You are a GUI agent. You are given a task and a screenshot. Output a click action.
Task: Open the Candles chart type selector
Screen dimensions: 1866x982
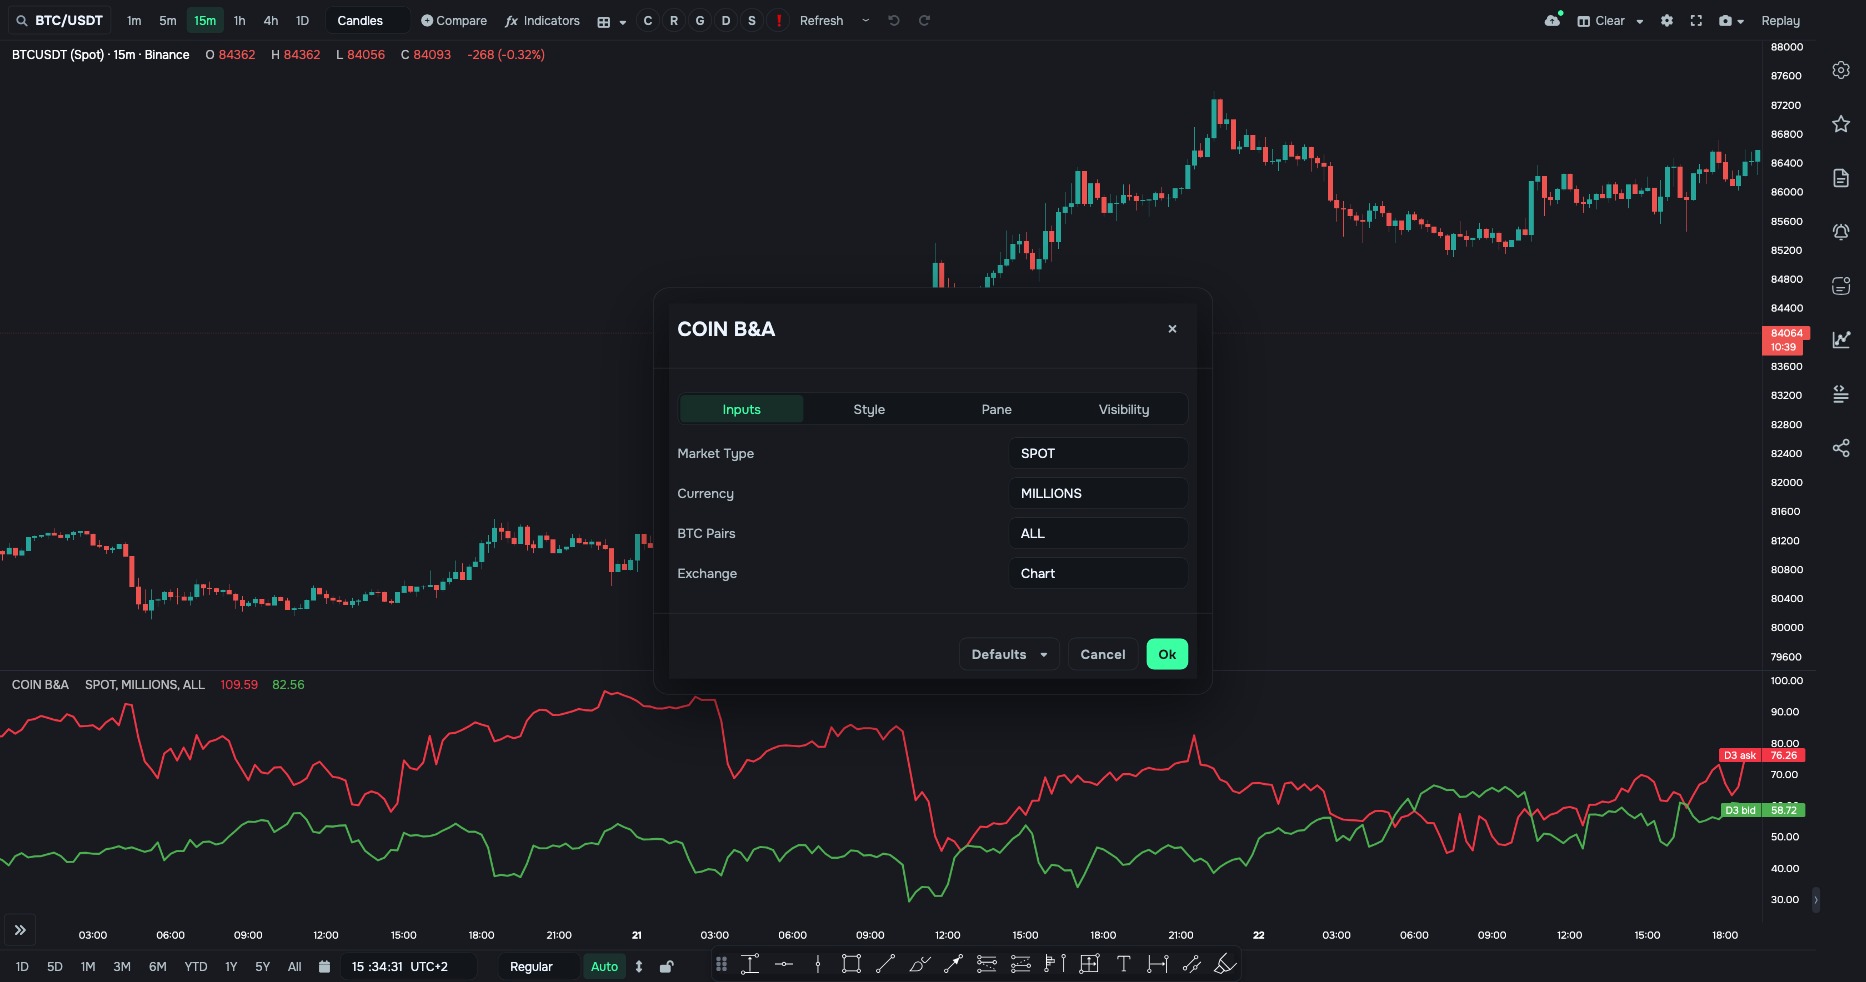[x=367, y=20]
